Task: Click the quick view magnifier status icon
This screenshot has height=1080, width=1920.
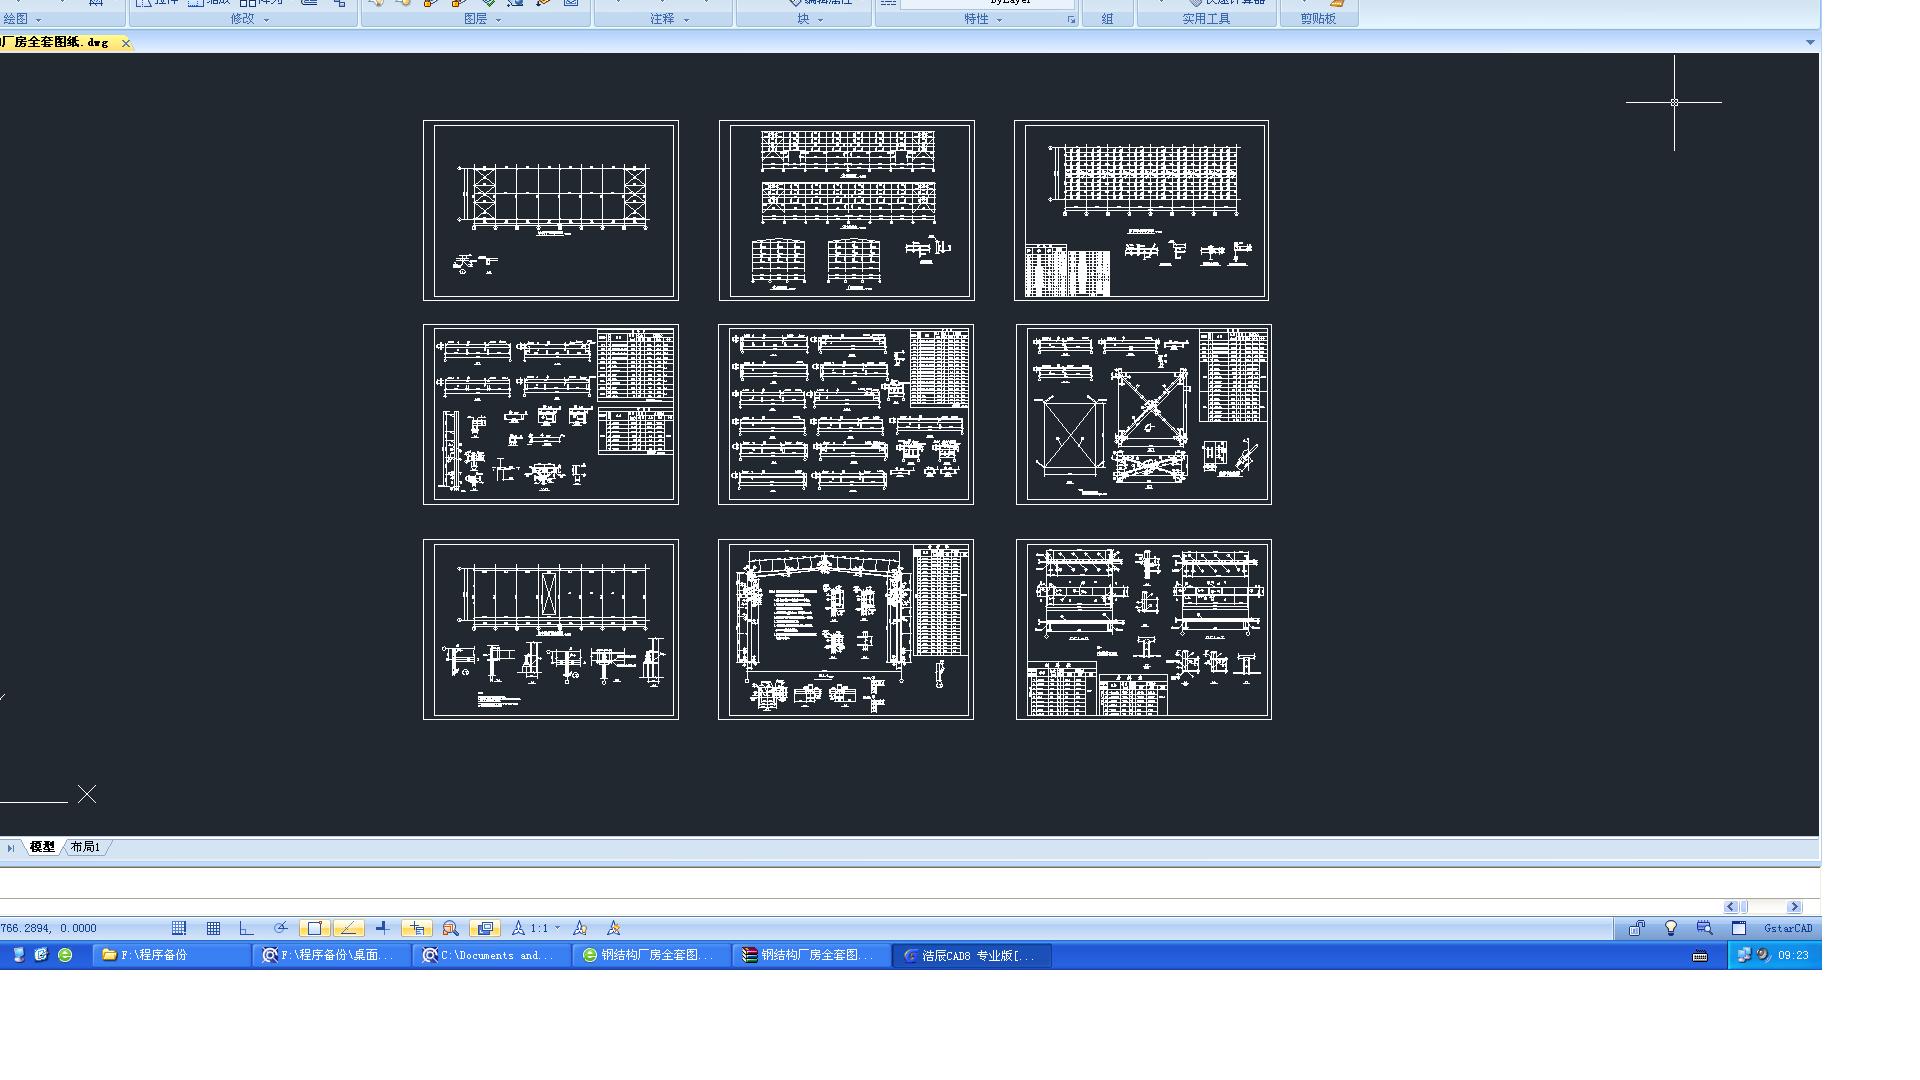Action: (x=450, y=928)
